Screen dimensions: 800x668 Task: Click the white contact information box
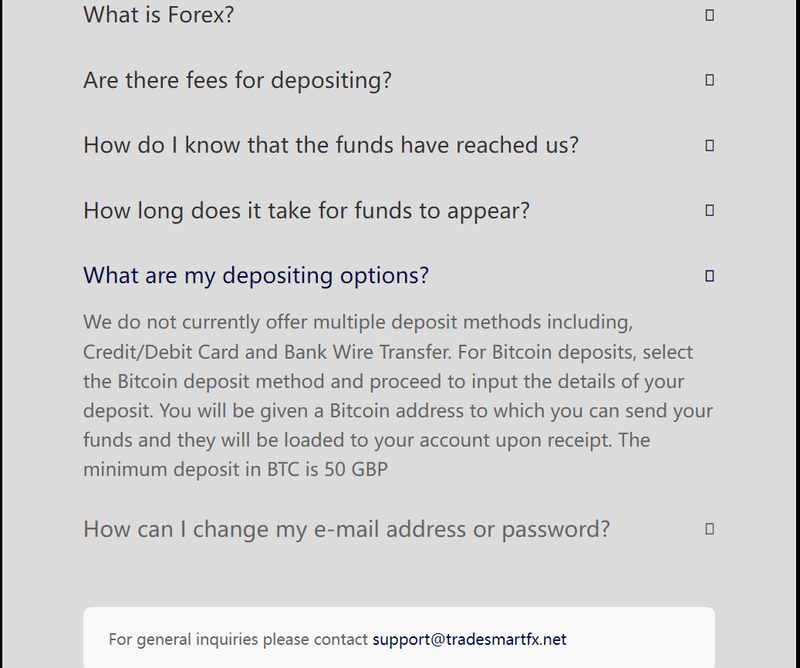pos(399,637)
